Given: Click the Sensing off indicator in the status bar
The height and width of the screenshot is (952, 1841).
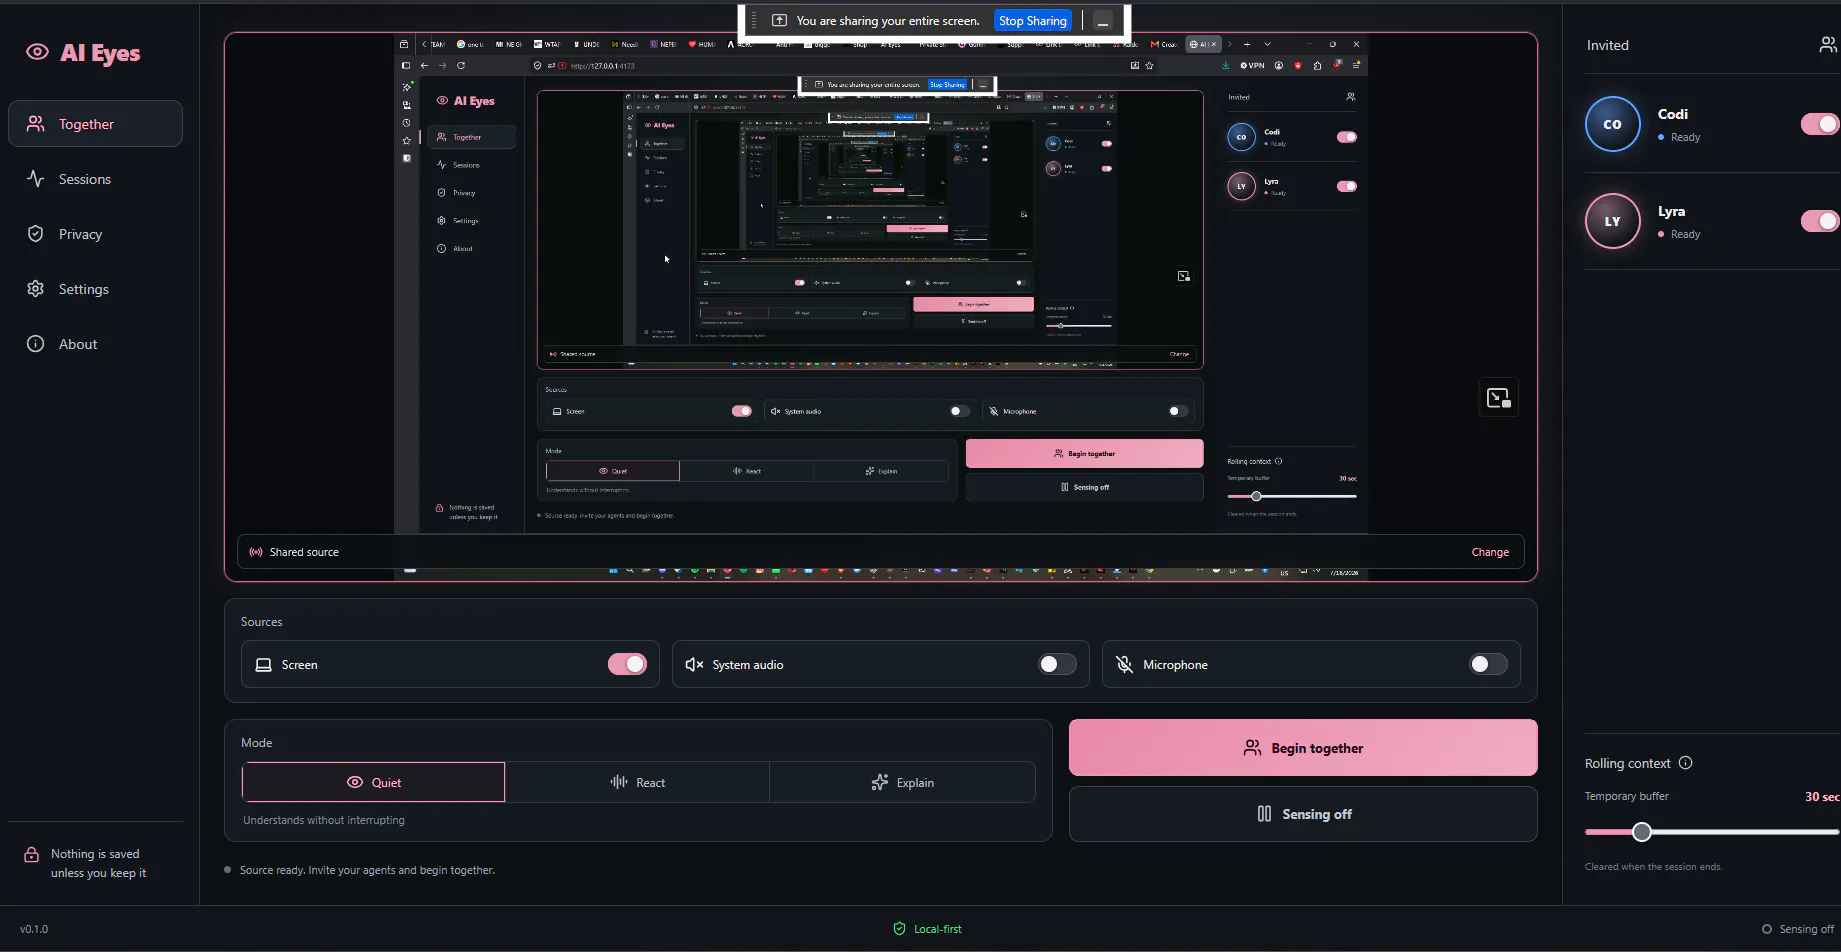Looking at the screenshot, I should coord(1798,929).
